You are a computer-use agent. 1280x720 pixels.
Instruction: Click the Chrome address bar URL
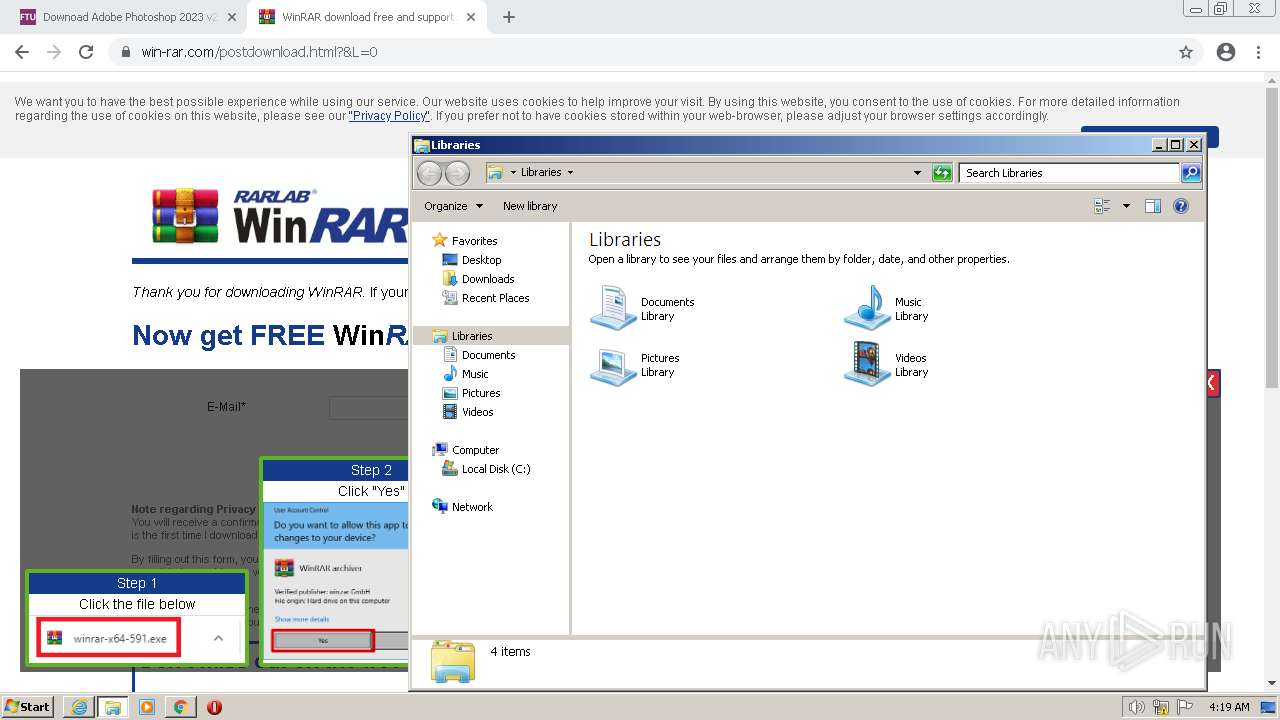(259, 52)
